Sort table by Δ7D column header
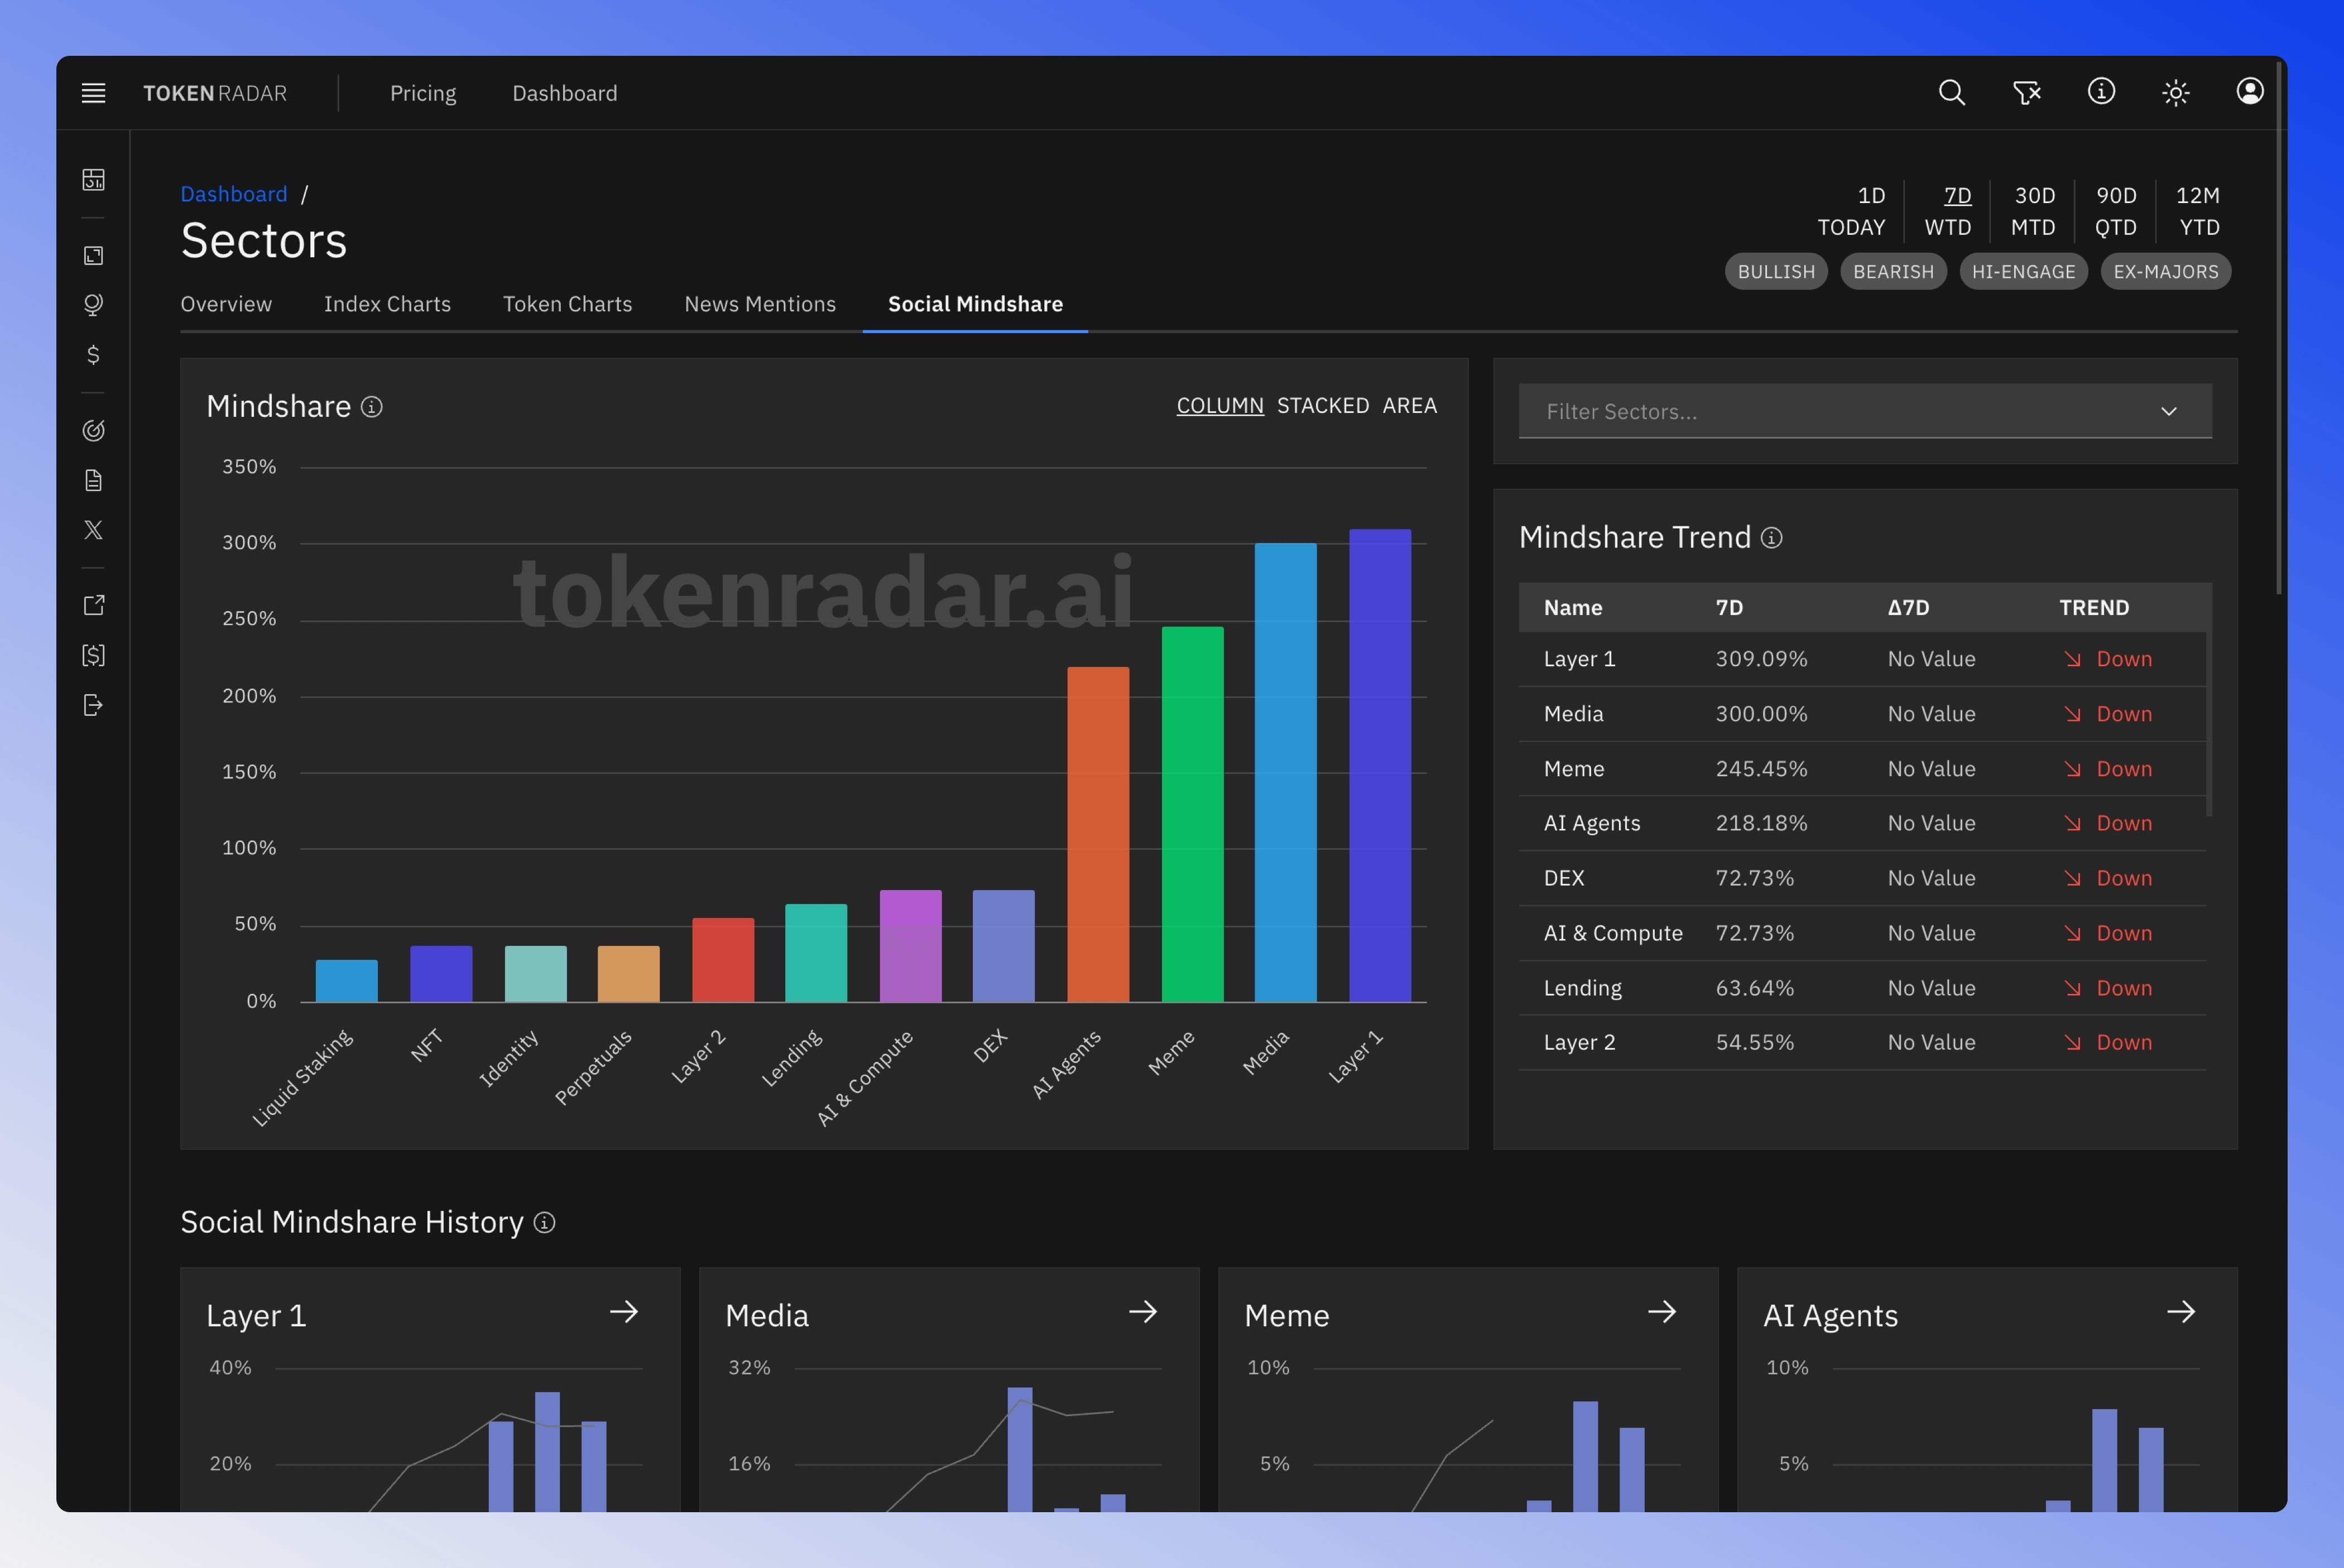 pos(1908,607)
